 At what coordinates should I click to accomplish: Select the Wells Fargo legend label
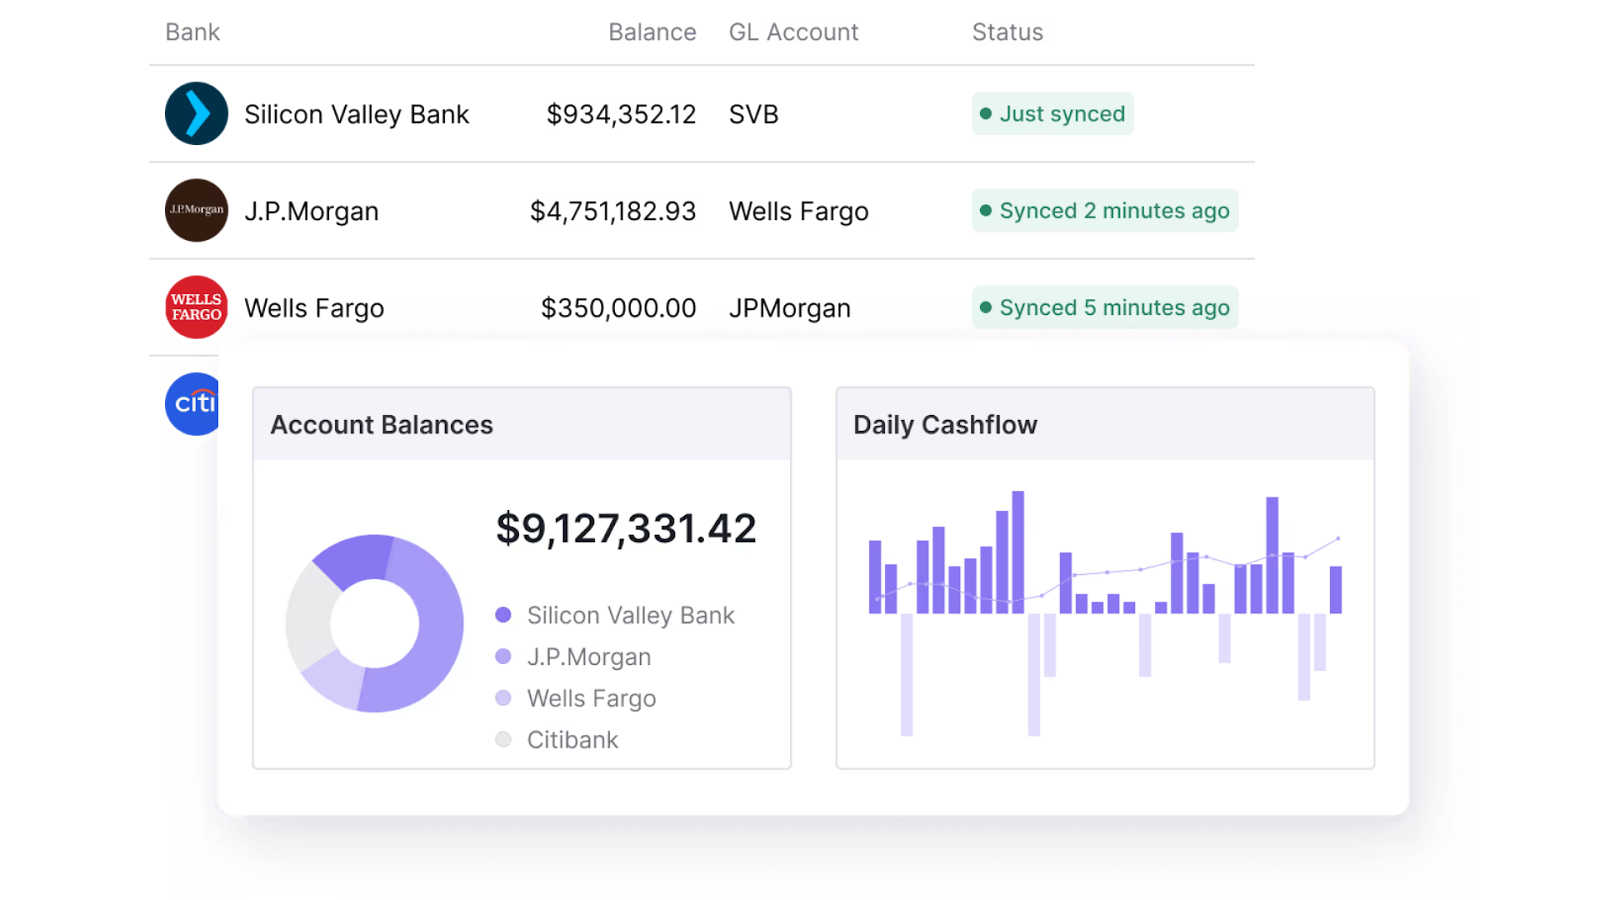pos(591,698)
